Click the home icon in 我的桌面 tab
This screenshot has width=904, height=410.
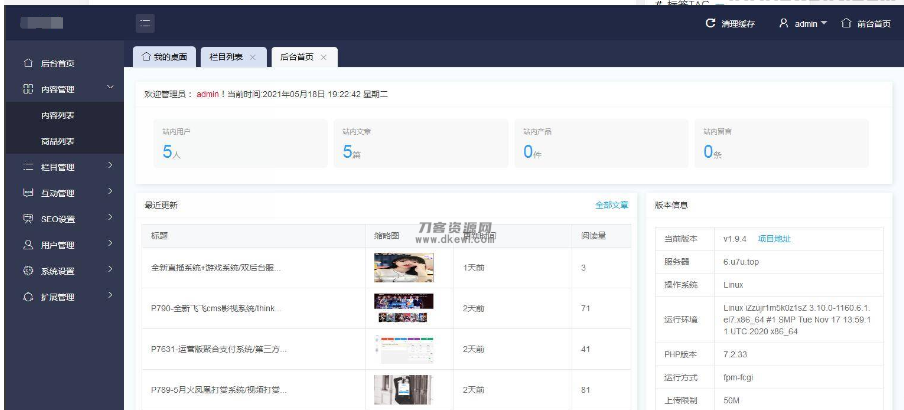coord(146,57)
